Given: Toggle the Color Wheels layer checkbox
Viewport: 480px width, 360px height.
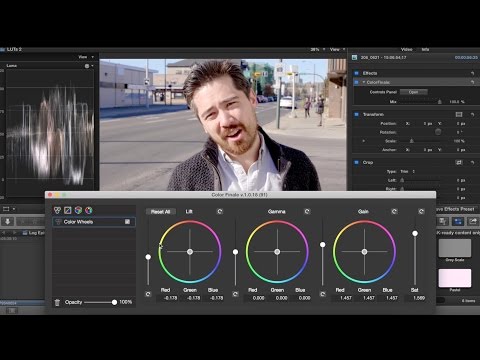Looking at the screenshot, I should 127,222.
